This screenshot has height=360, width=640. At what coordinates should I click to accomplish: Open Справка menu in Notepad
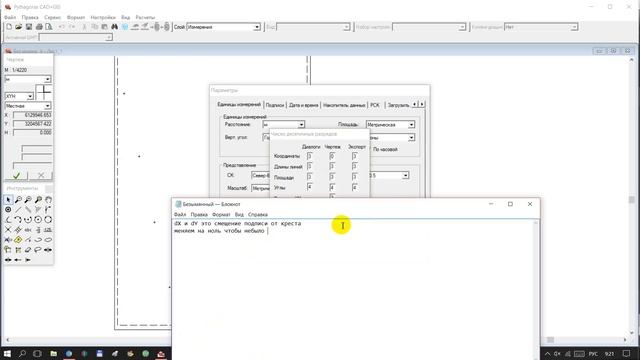(x=258, y=214)
